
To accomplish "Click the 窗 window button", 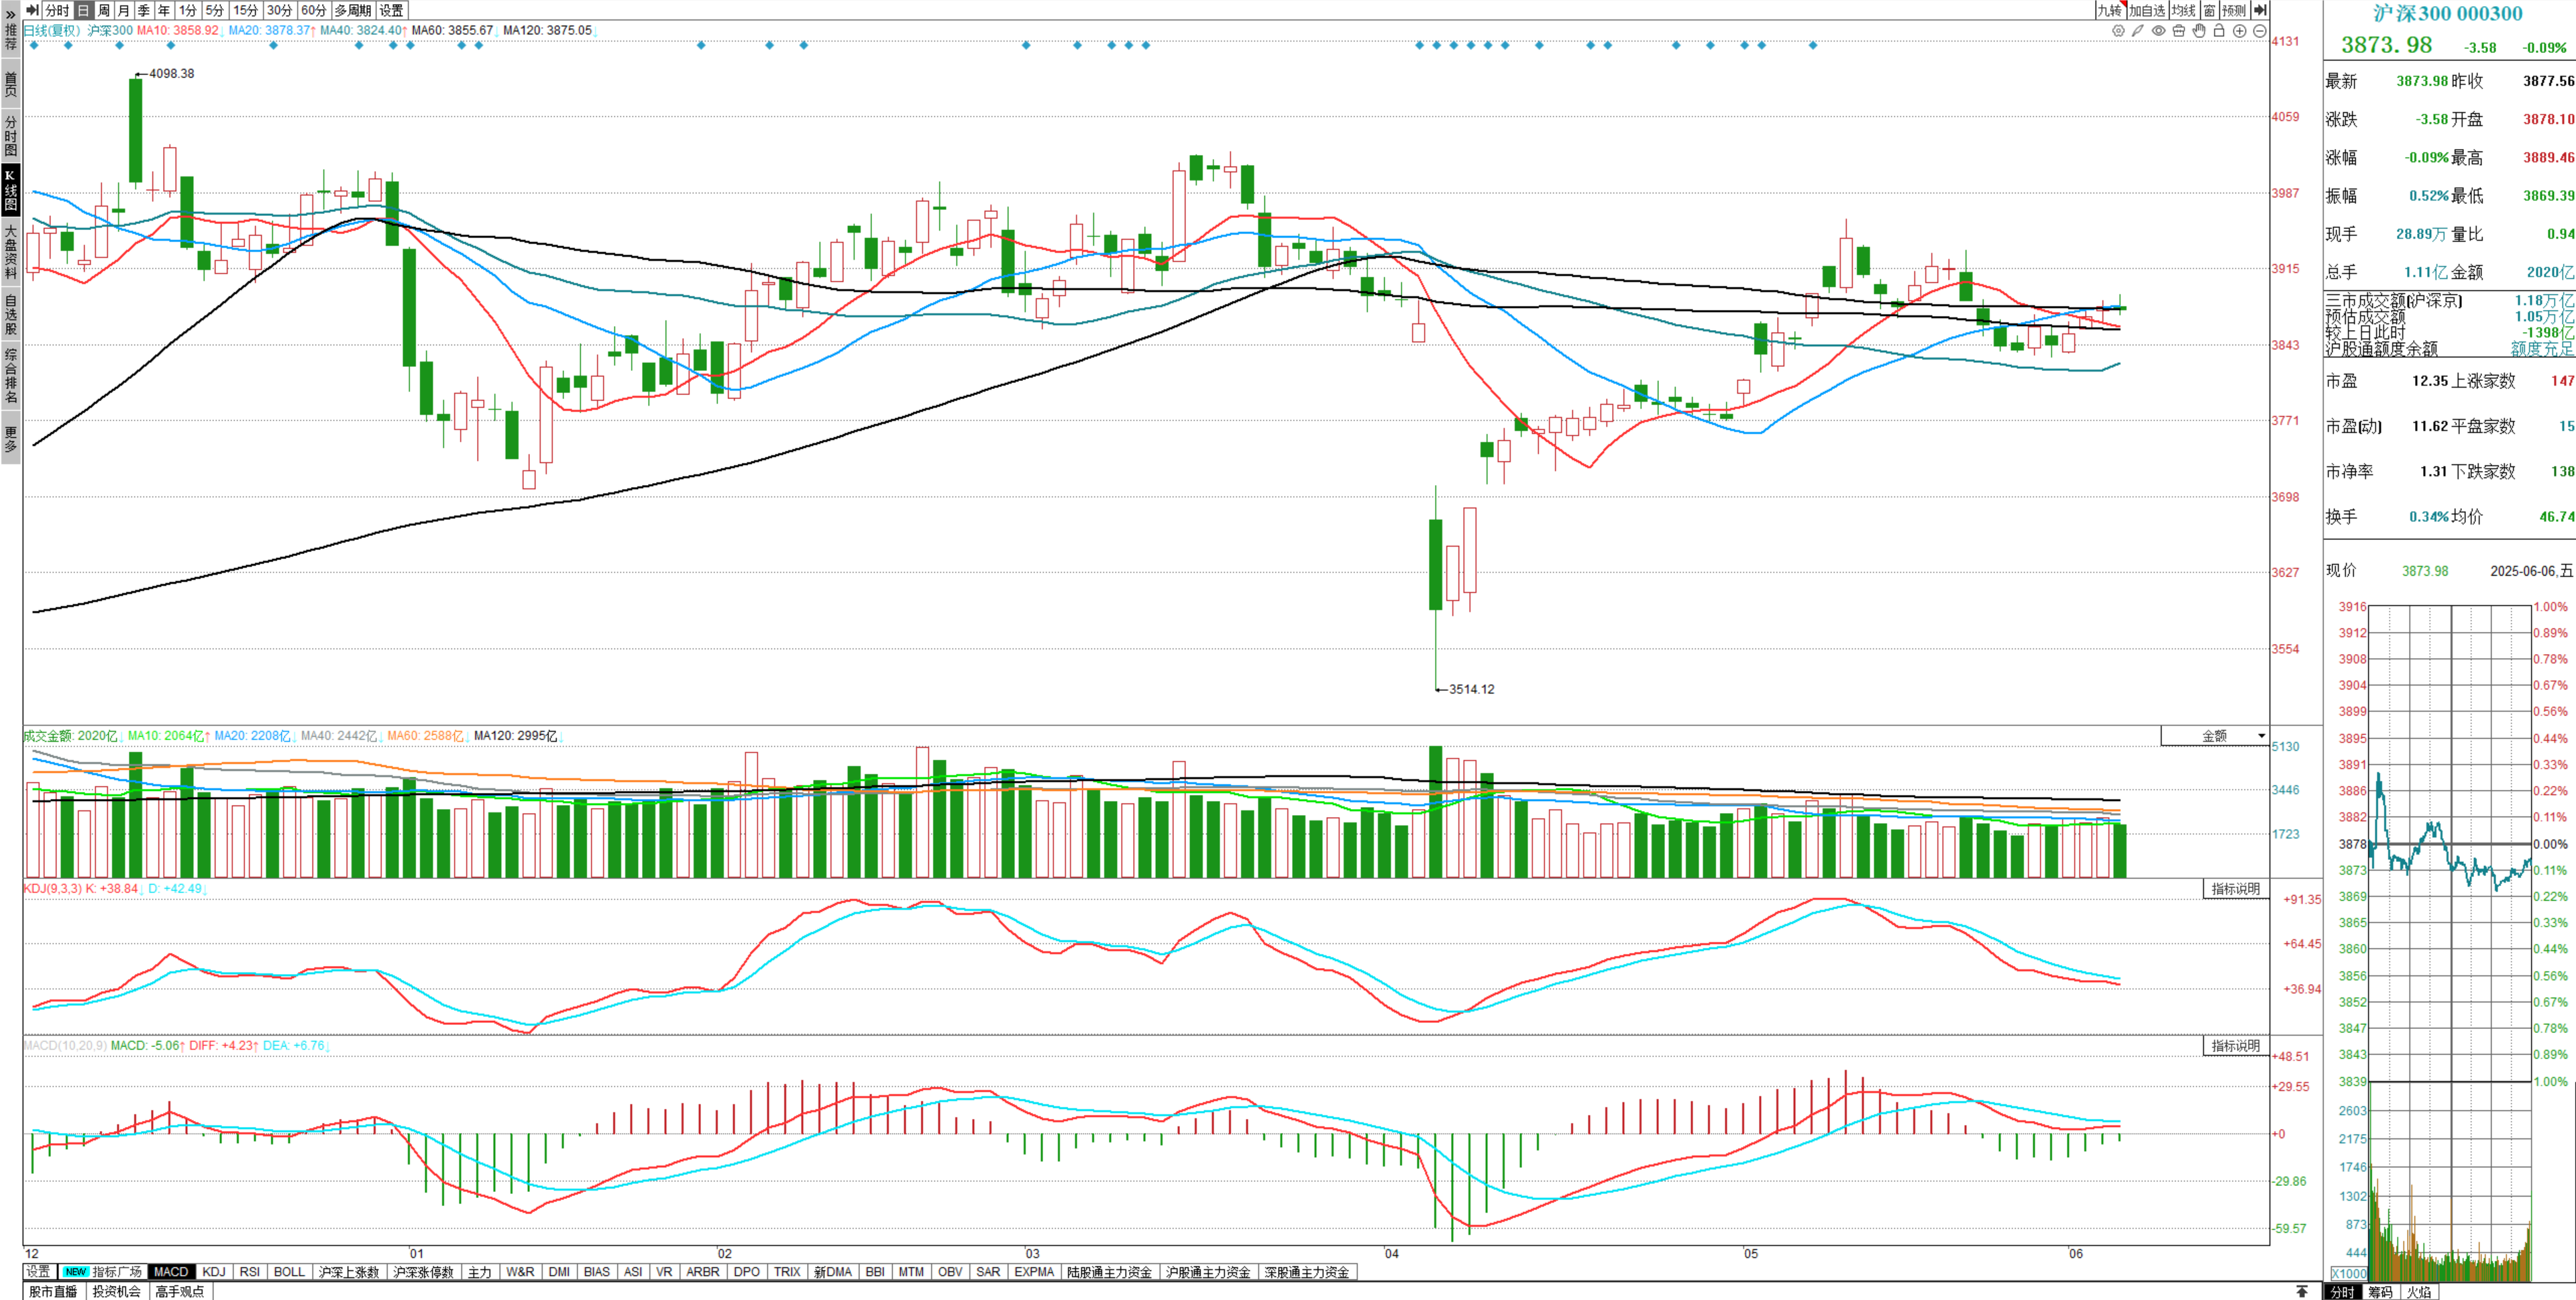I will coord(2209,10).
